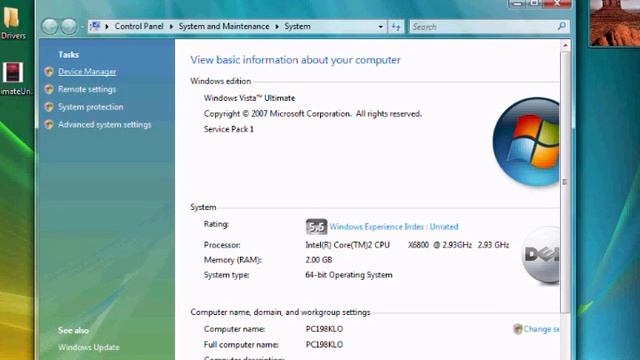Click the page heading View basic information
This screenshot has width=640, height=360.
[x=295, y=60]
